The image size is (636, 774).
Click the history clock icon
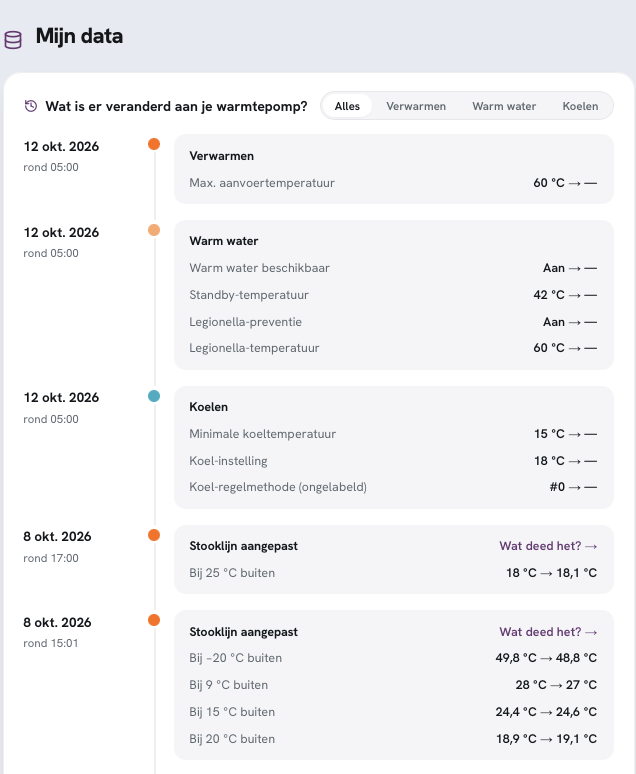click(x=31, y=106)
